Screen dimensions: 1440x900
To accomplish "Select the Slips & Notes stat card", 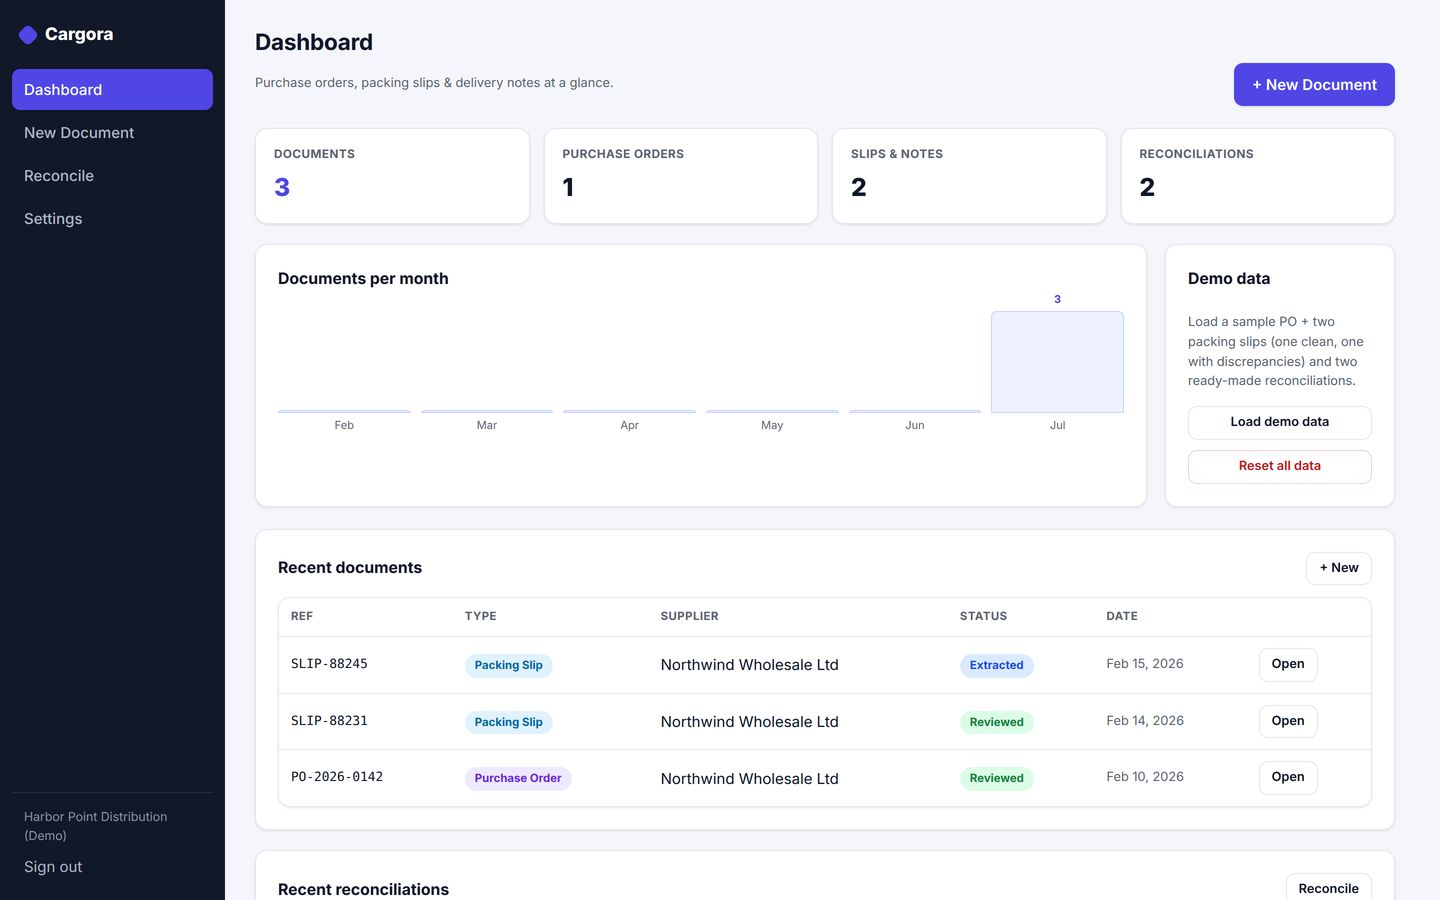I will pyautogui.click(x=969, y=176).
